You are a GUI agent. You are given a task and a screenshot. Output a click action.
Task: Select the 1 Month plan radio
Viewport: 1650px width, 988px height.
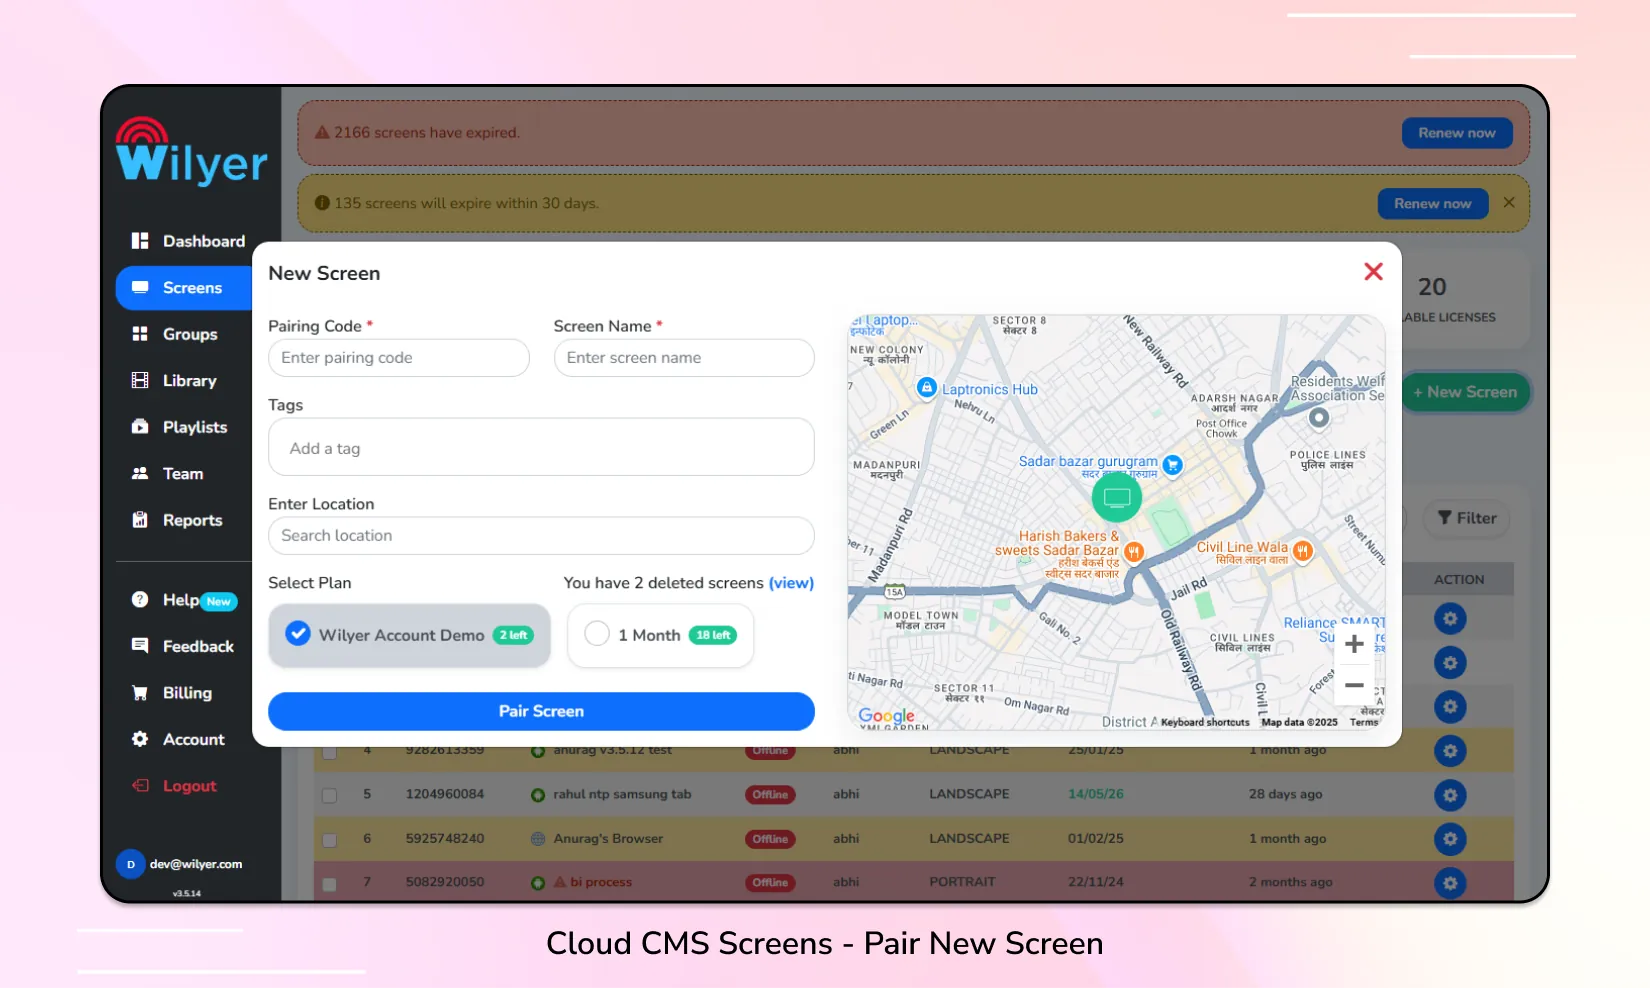pos(597,634)
